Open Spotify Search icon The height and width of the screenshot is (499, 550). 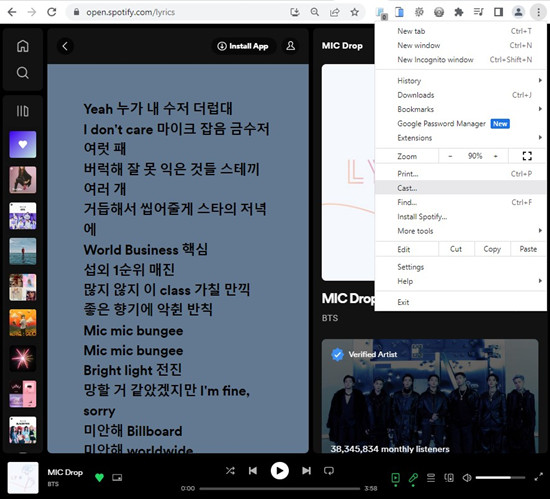click(x=23, y=73)
